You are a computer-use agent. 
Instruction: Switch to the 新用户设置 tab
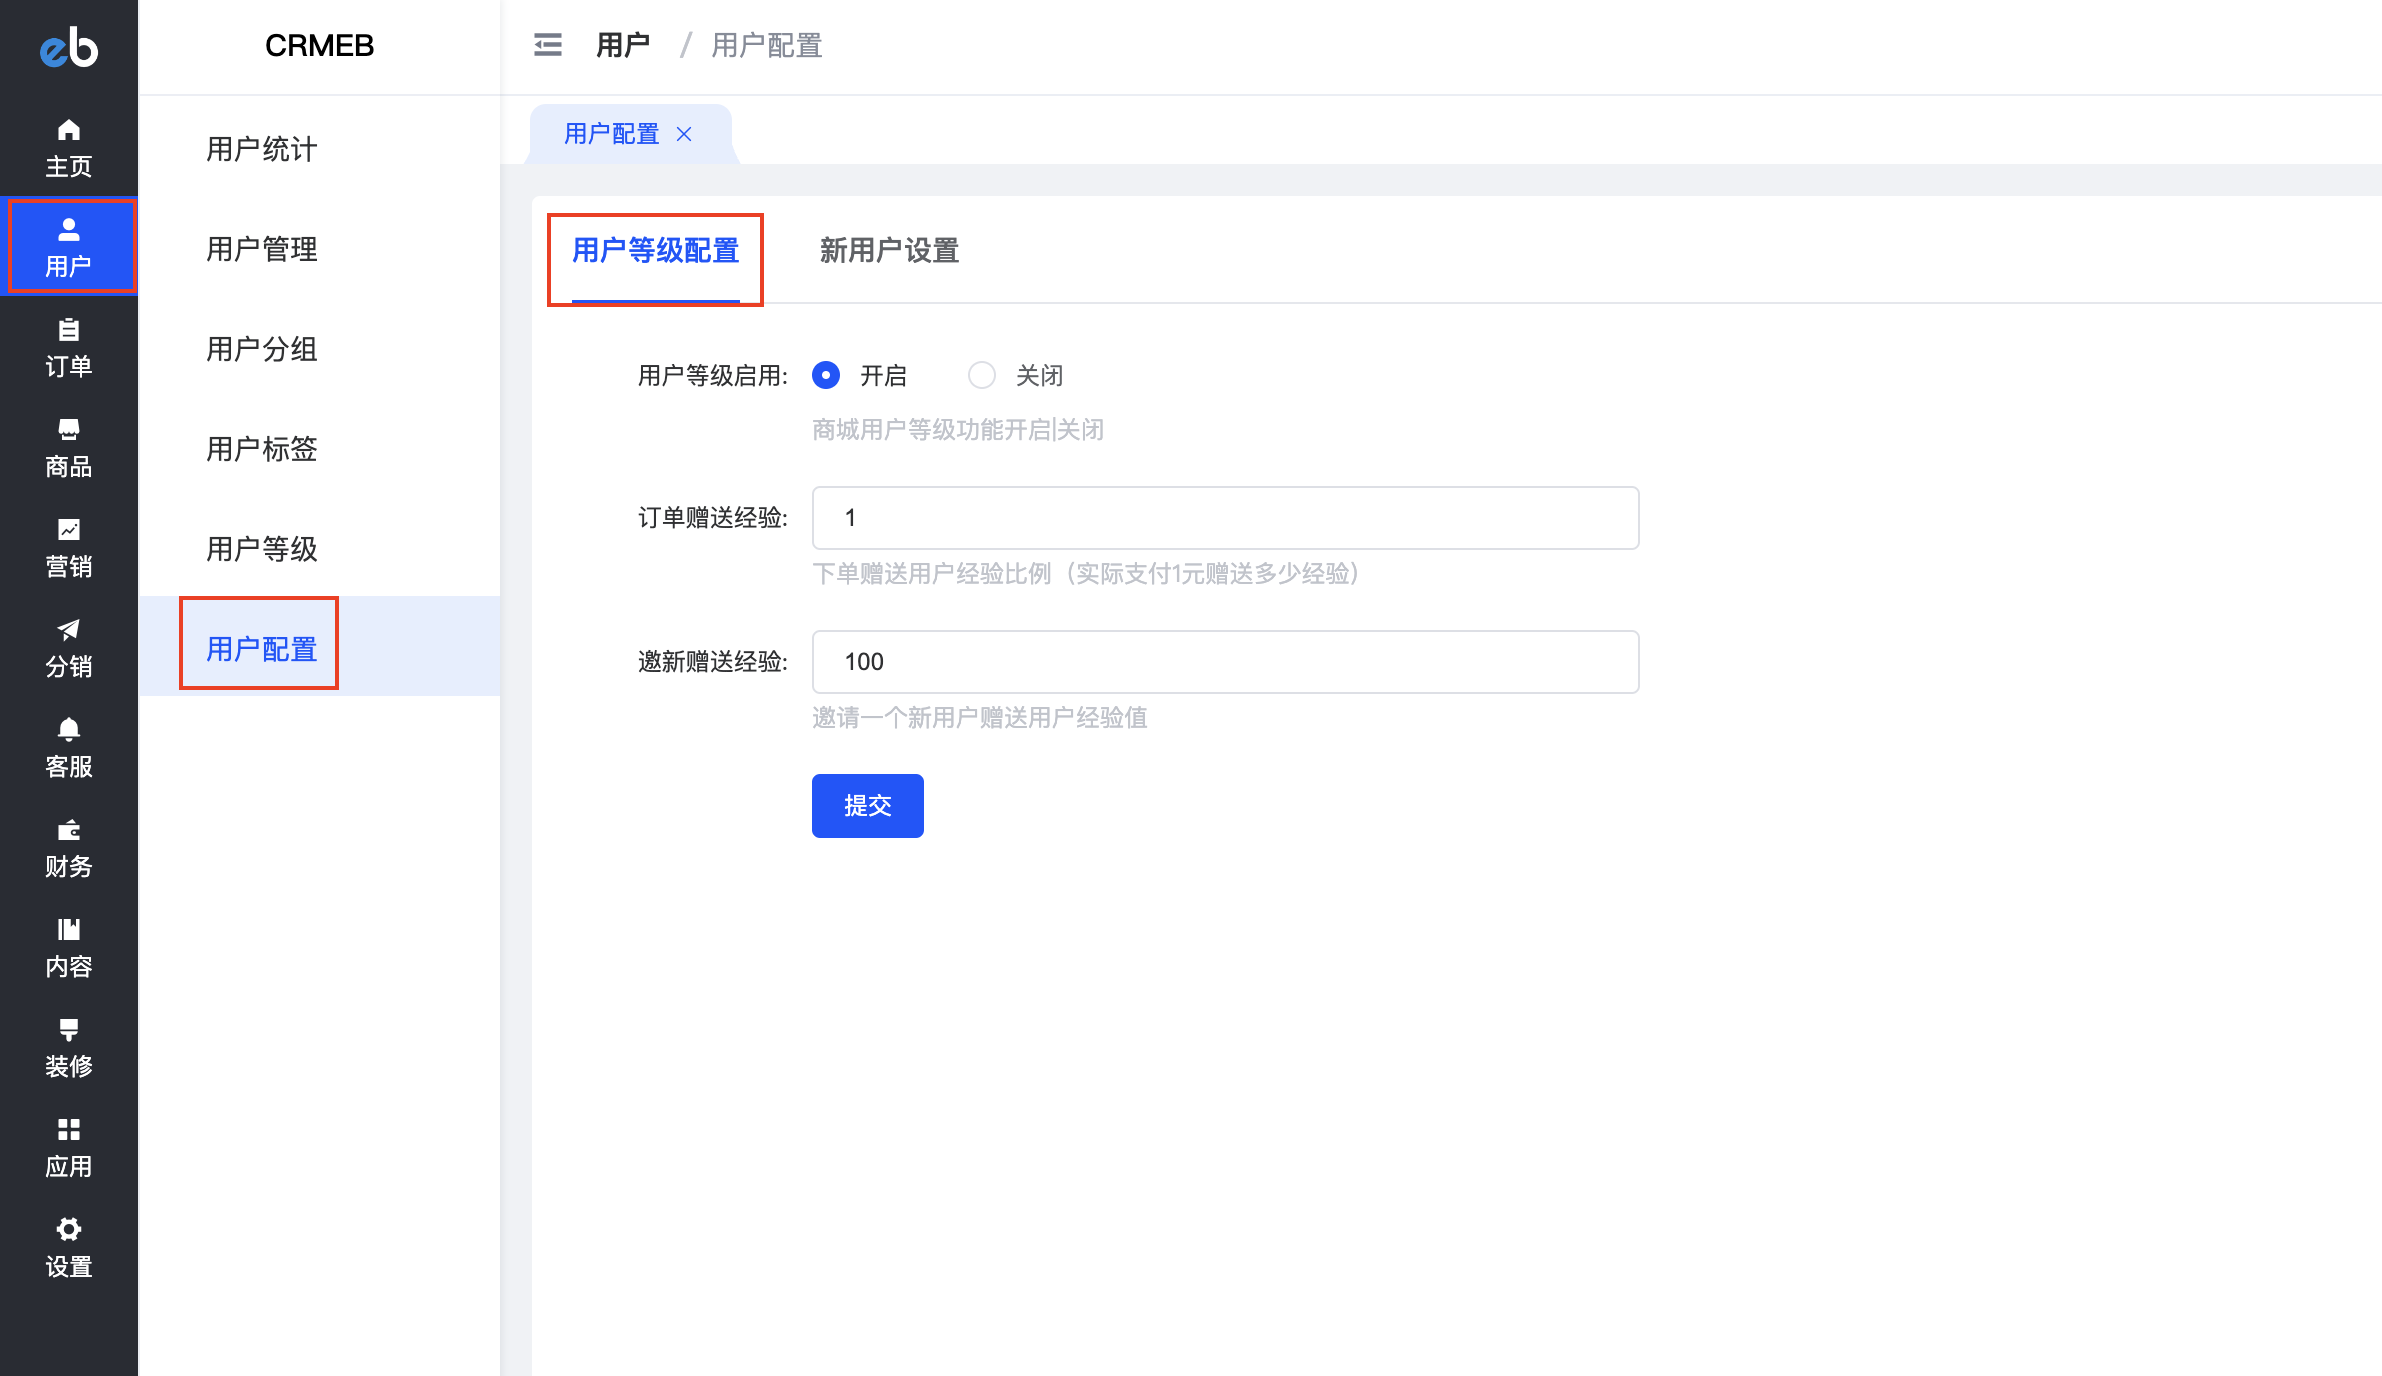tap(889, 250)
